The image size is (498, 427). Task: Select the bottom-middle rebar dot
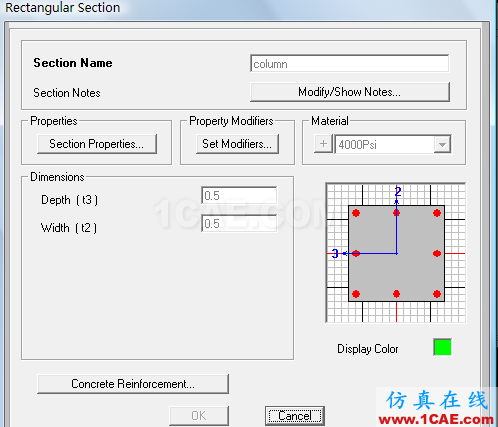396,294
